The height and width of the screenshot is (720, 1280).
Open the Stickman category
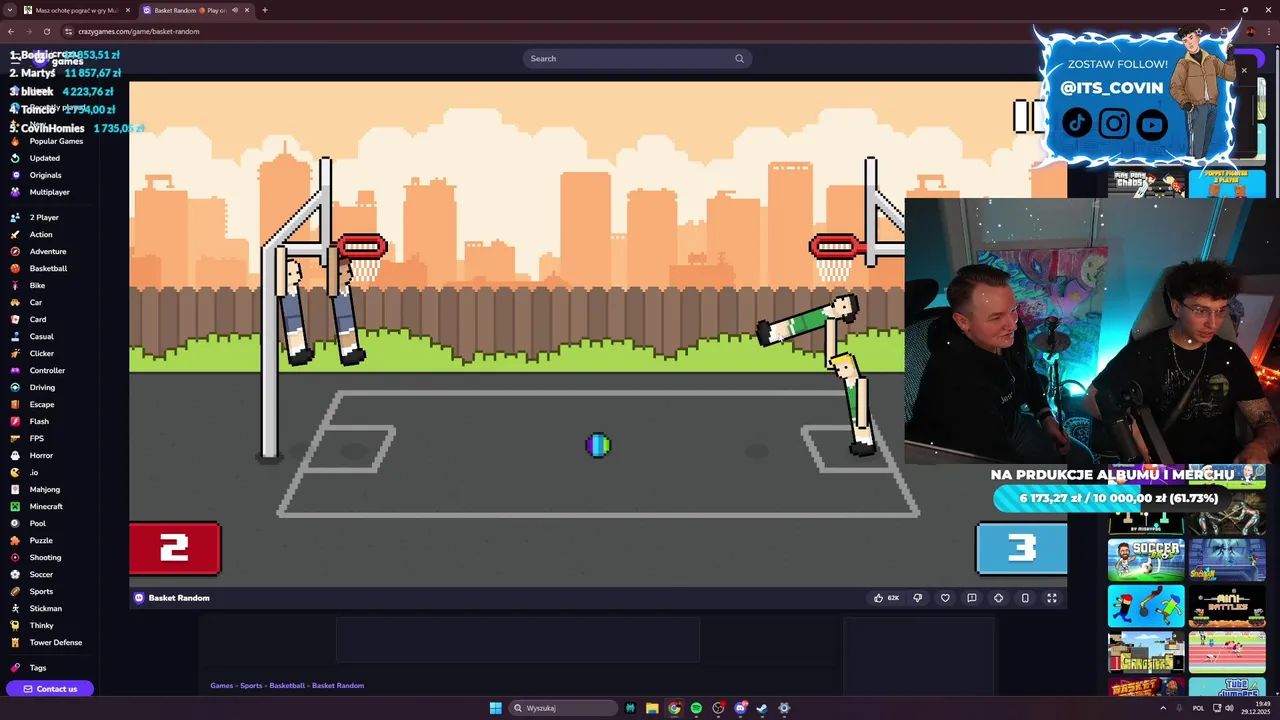click(x=46, y=608)
